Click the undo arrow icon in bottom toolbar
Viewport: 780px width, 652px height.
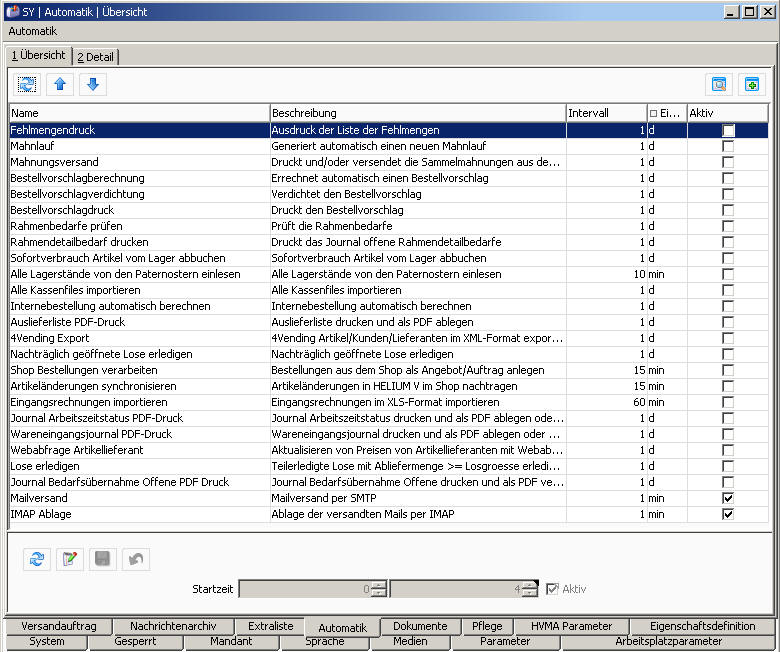pyautogui.click(x=136, y=560)
